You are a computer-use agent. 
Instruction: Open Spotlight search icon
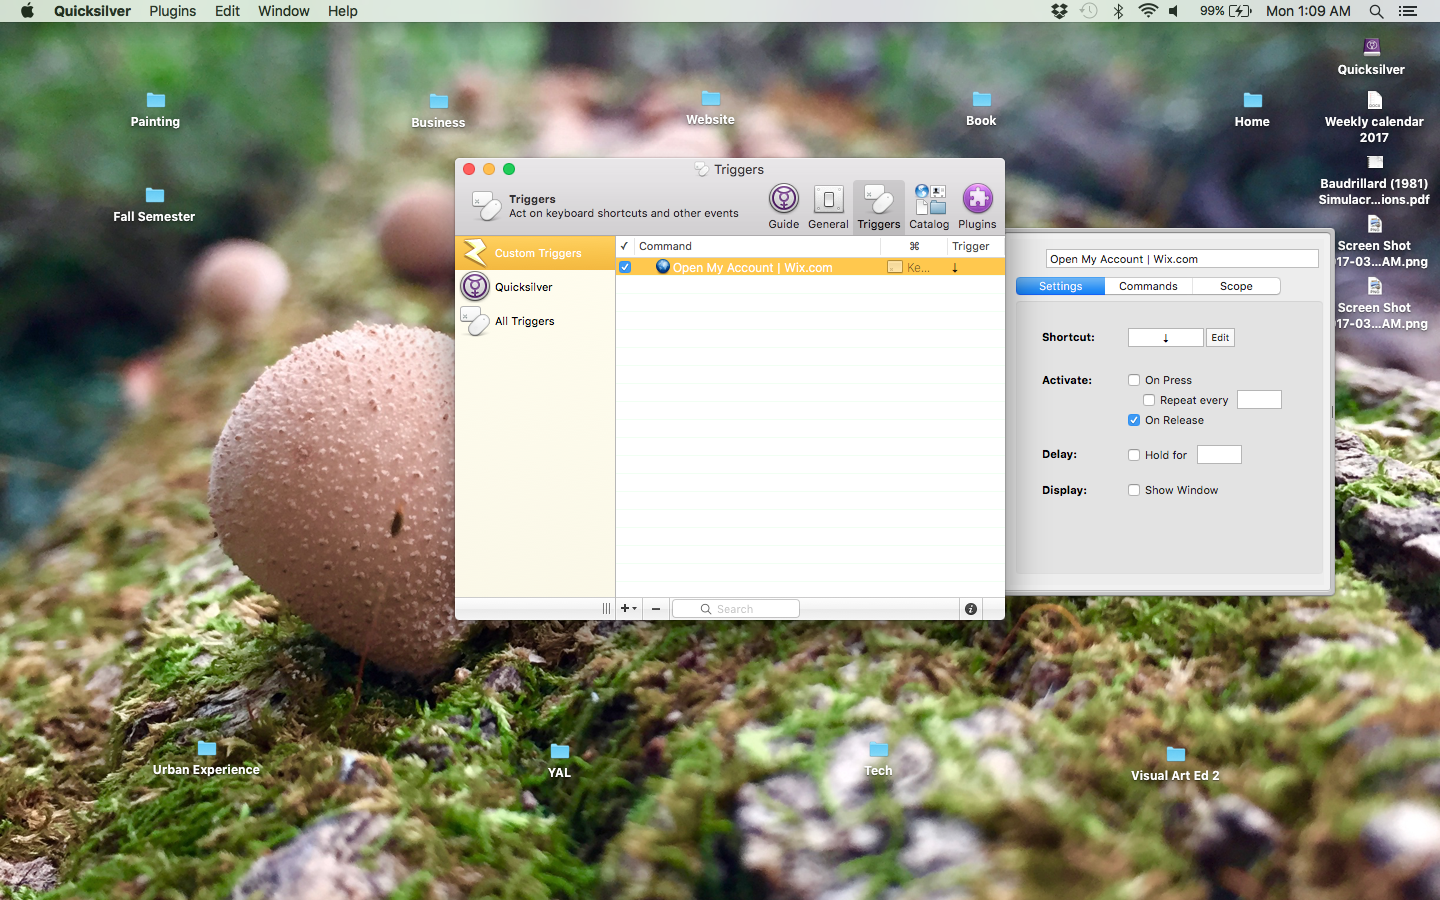[x=1376, y=11]
